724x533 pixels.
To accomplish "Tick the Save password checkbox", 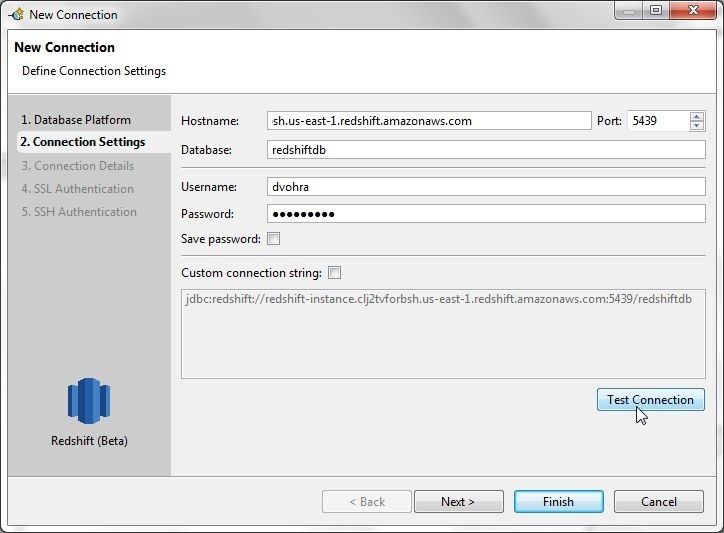I will pos(273,239).
